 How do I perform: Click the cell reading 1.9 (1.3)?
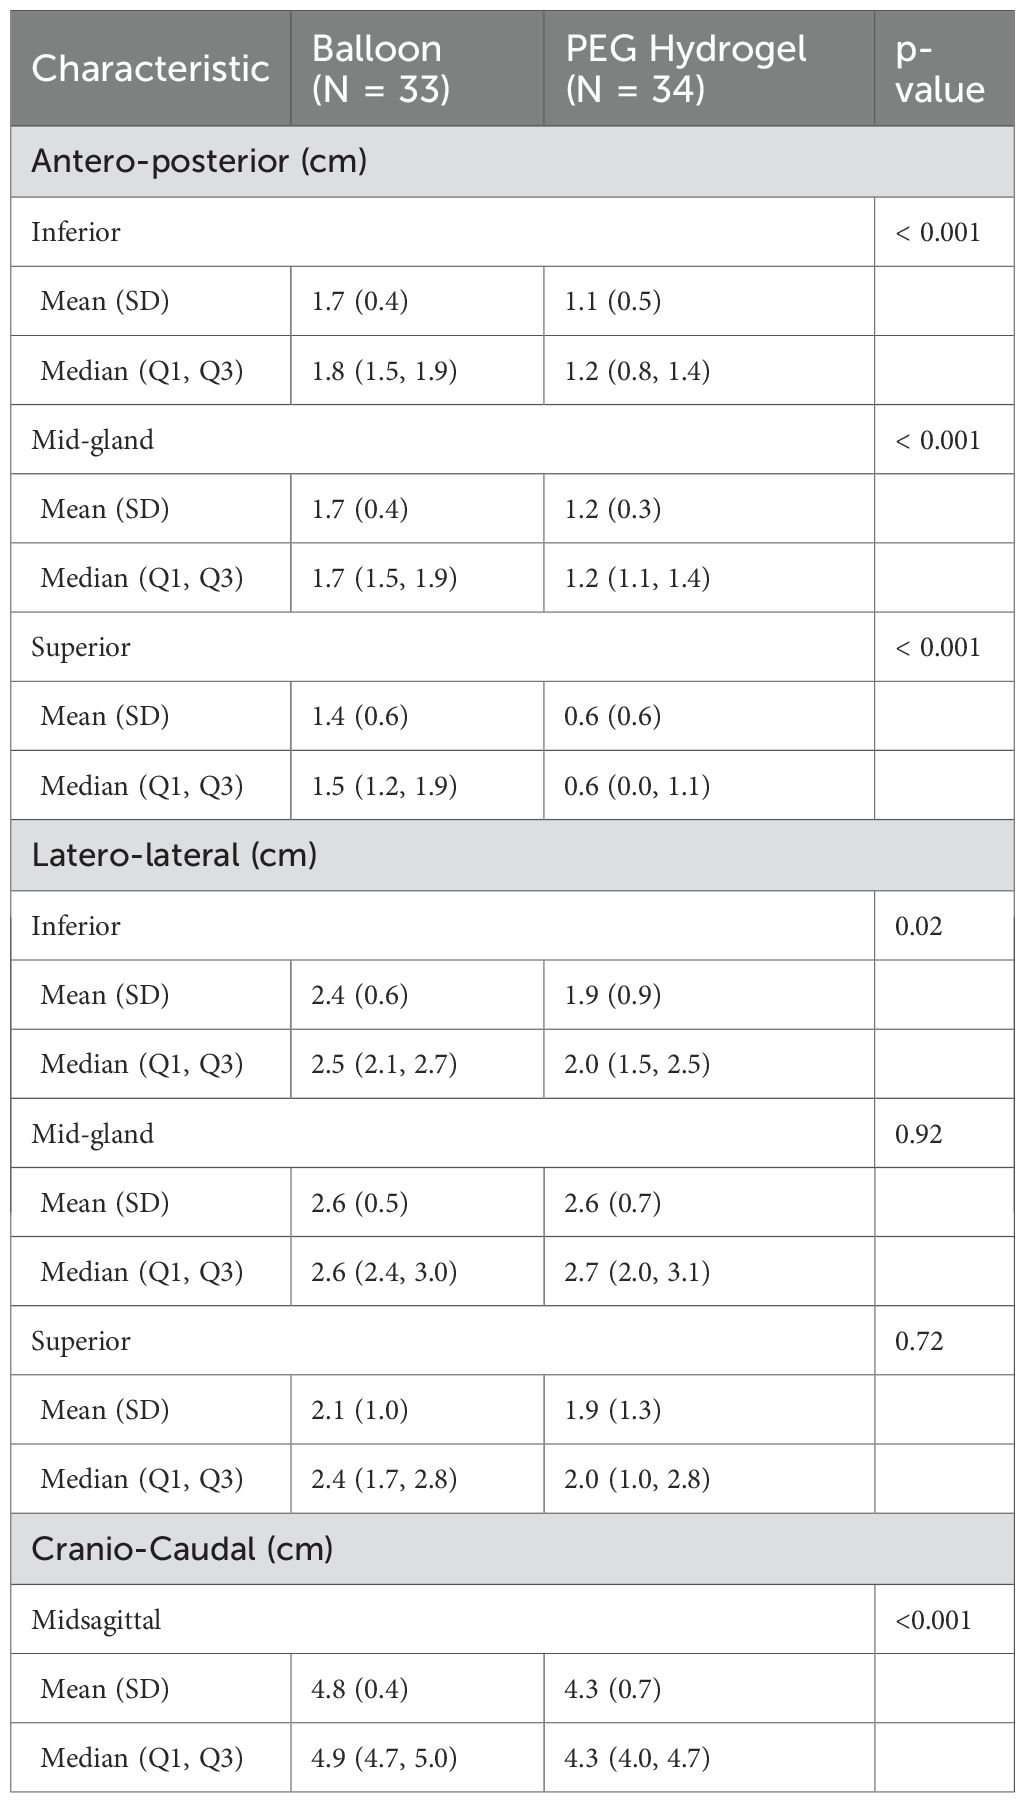[613, 1410]
